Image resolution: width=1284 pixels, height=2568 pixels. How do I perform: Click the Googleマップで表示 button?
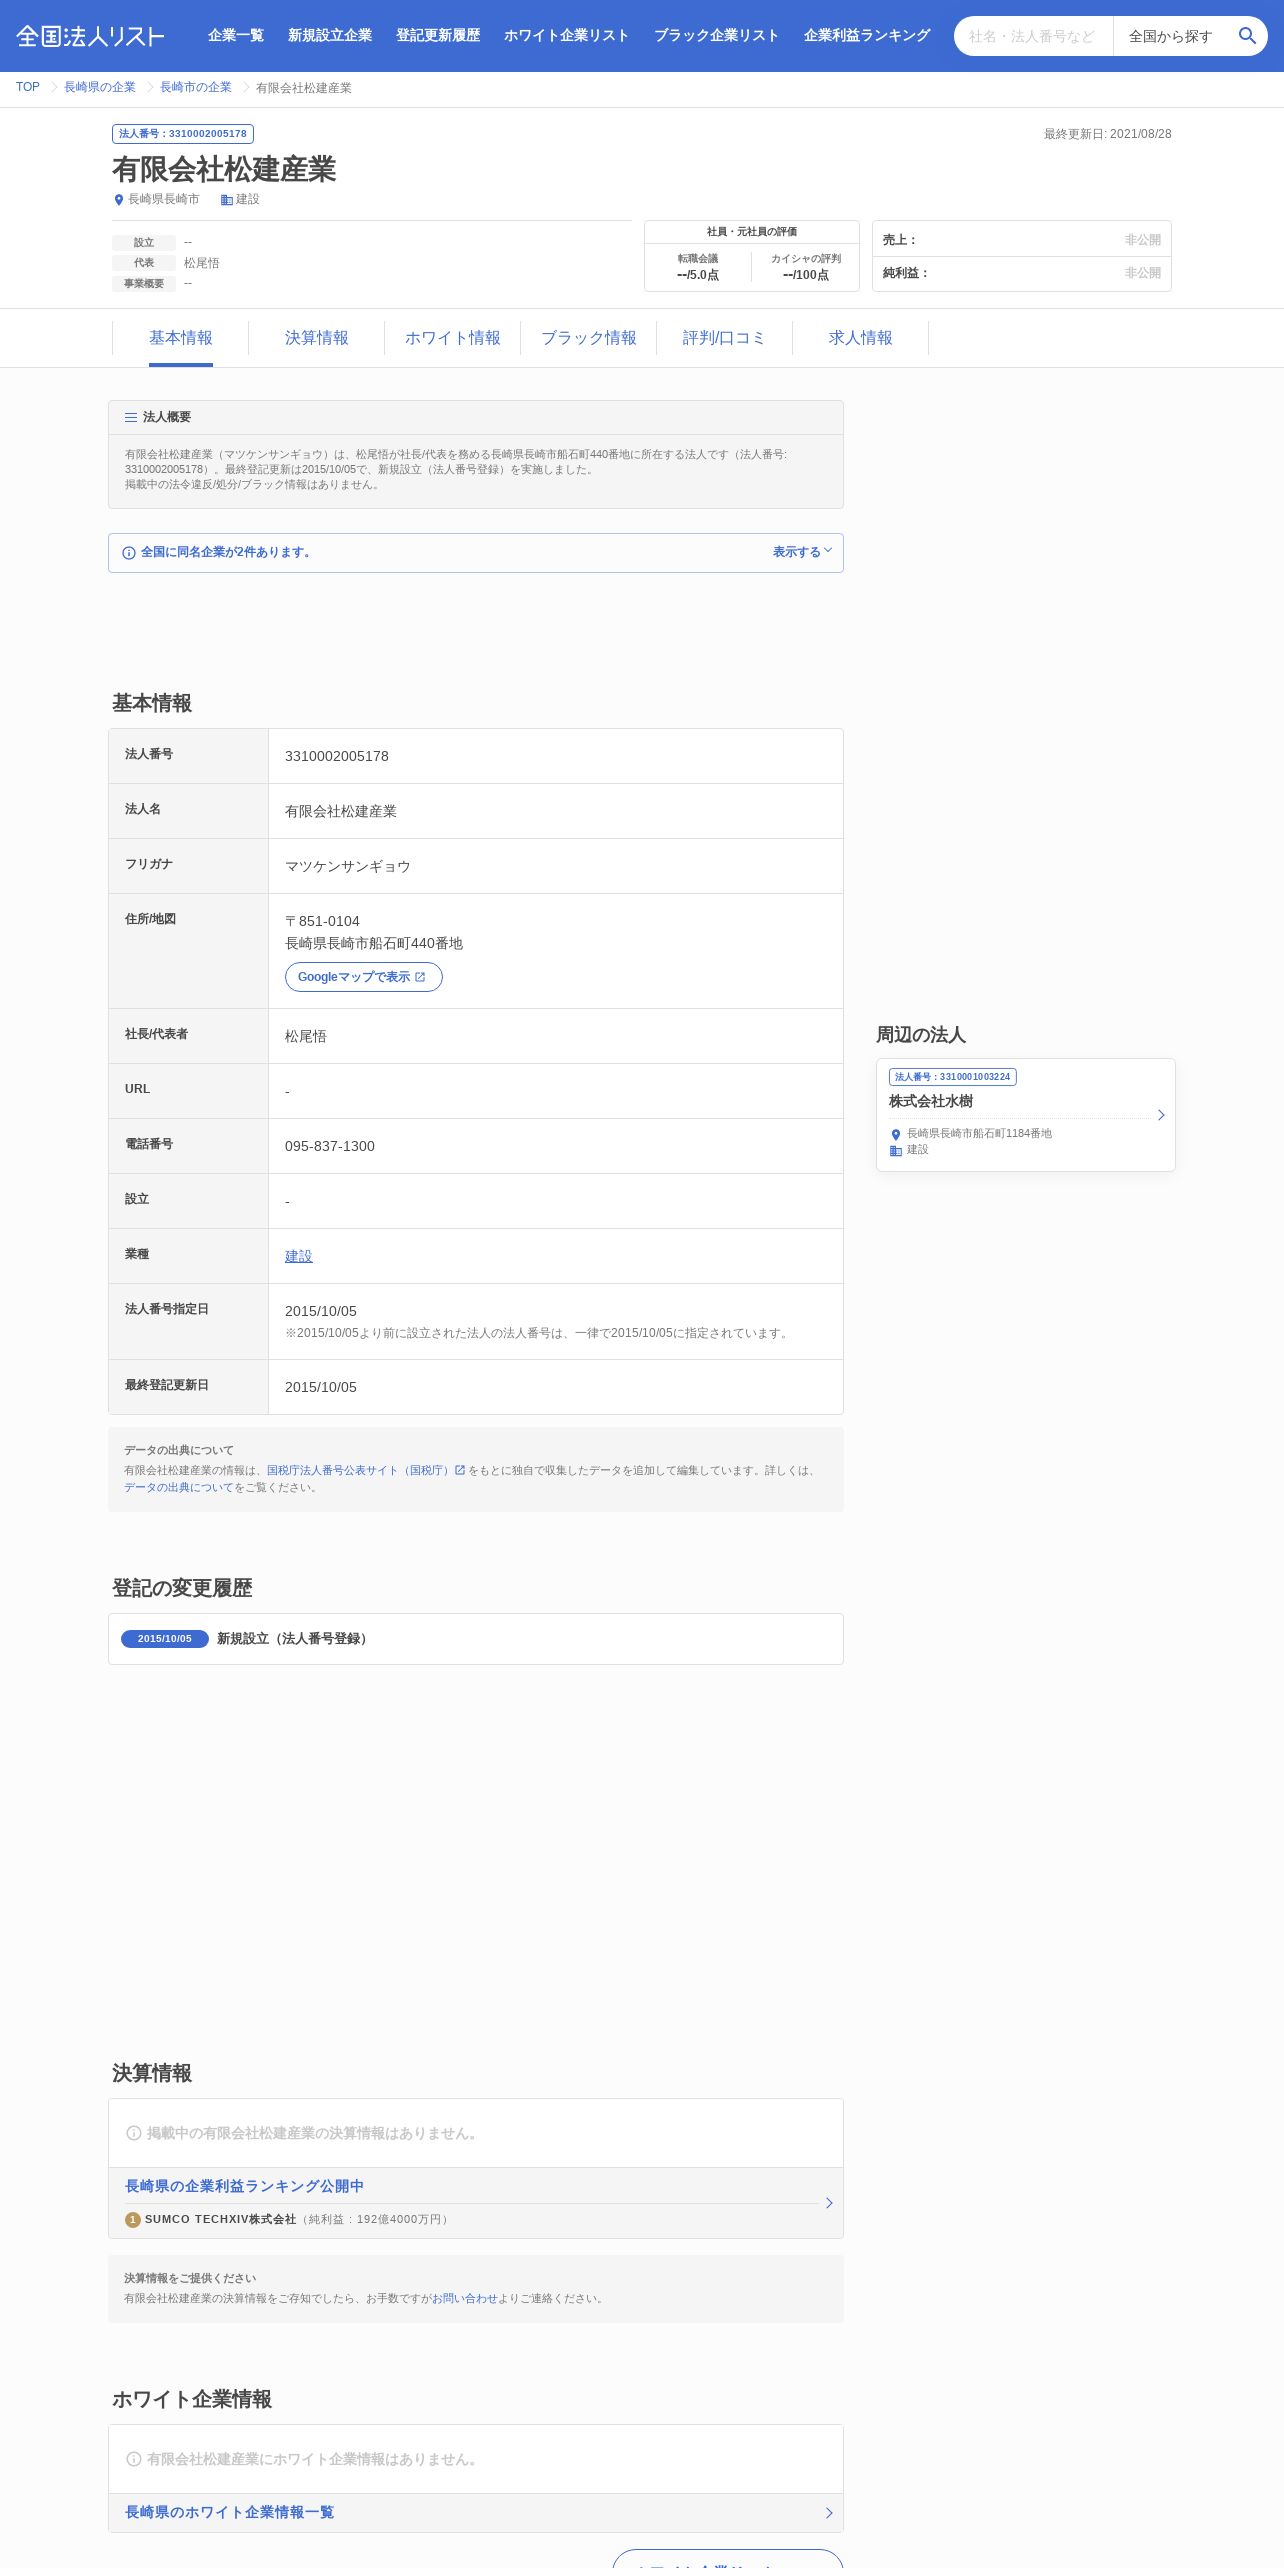click(364, 977)
